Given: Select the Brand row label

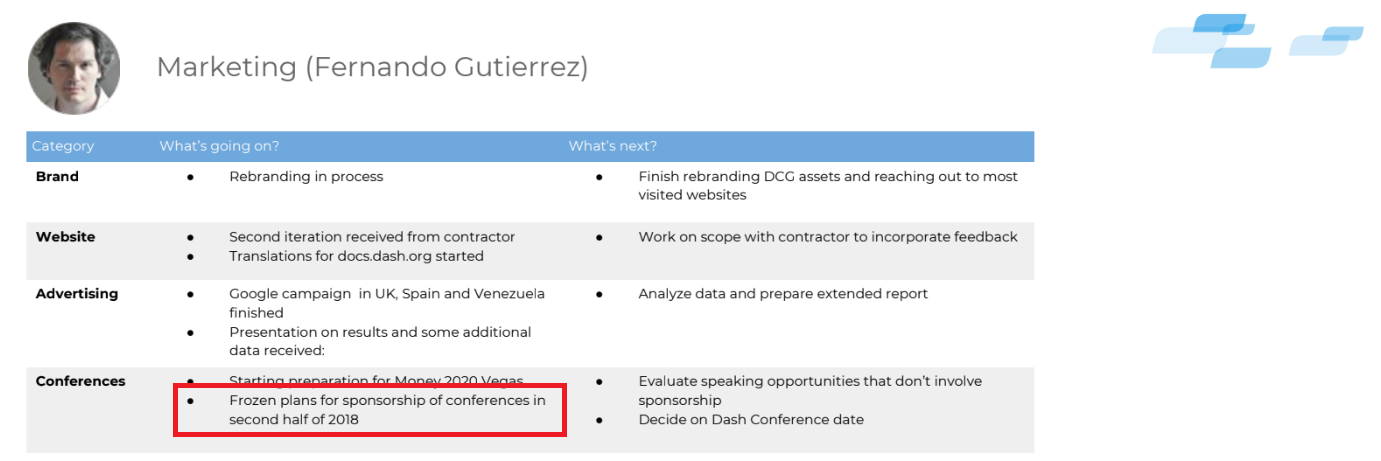Looking at the screenshot, I should [x=57, y=177].
